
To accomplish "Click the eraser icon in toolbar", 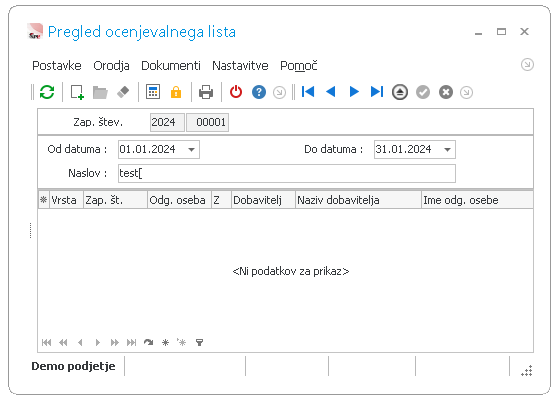I will tap(123, 92).
